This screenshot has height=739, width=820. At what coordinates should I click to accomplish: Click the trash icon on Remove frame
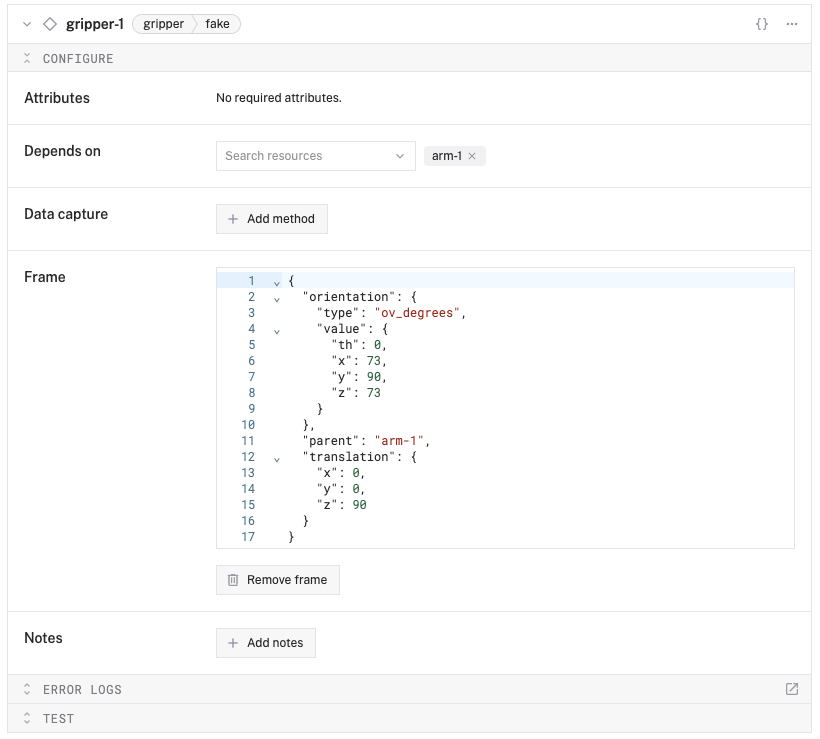click(233, 580)
